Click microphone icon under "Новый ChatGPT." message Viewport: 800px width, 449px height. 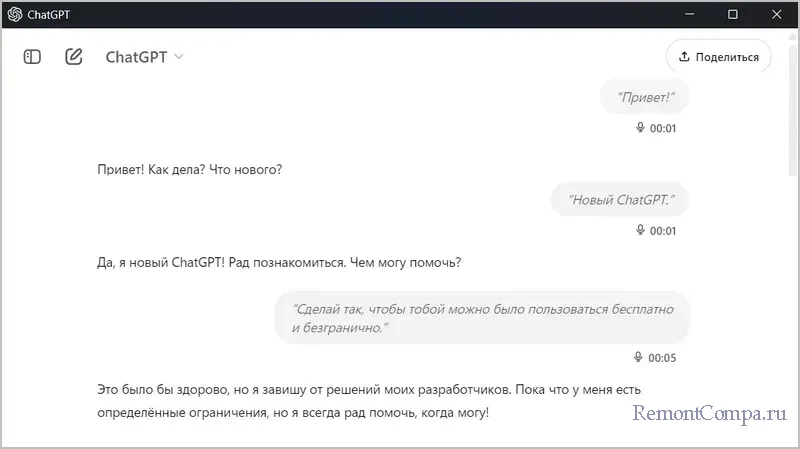pos(640,230)
